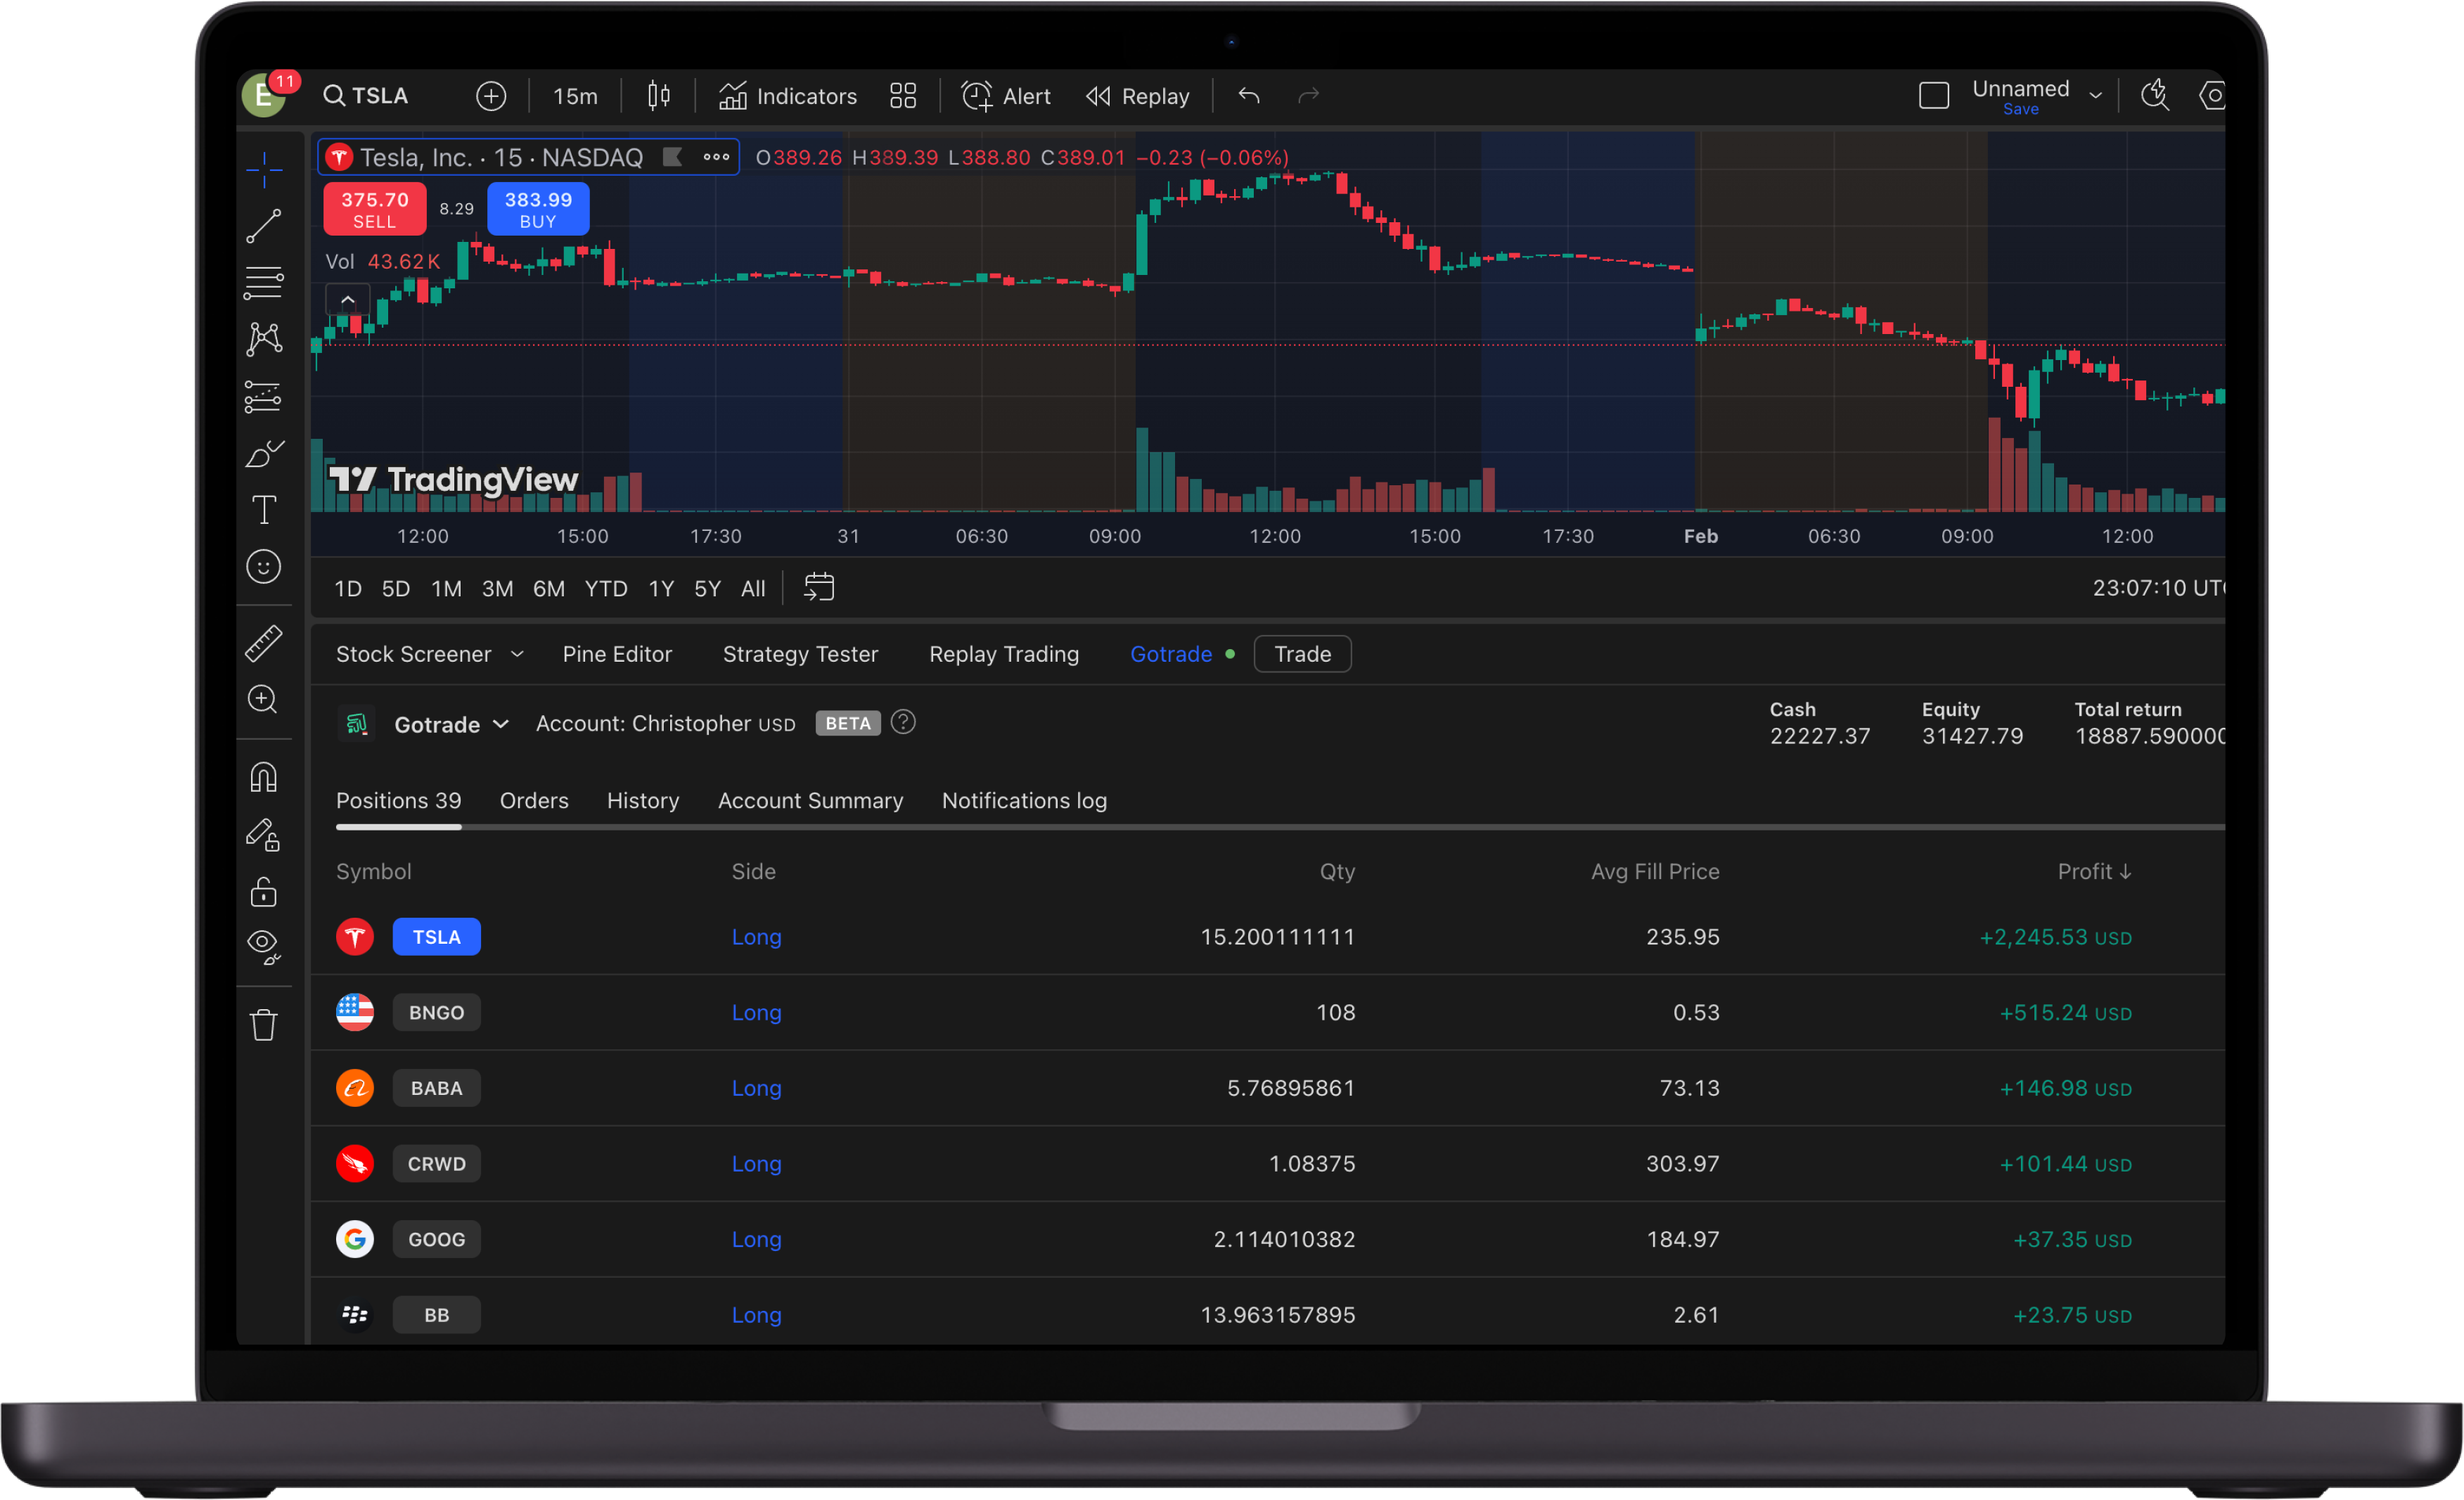The image size is (2464, 1500).
Task: Select the trend line drawing tool
Action: (263, 226)
